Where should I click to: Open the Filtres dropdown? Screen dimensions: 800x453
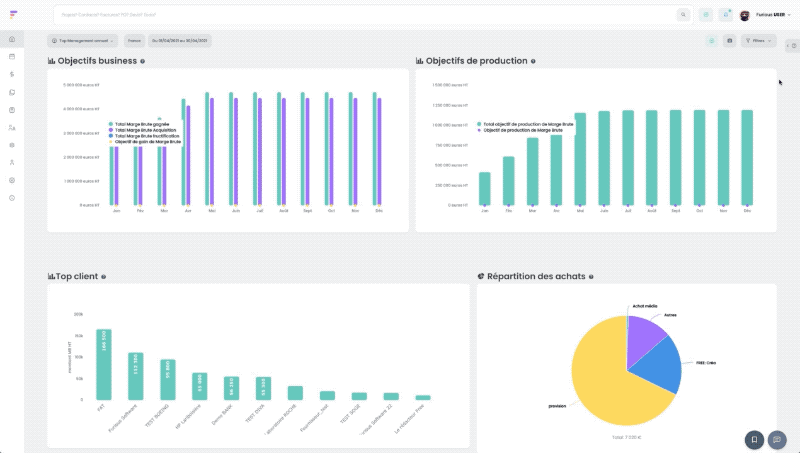tap(758, 41)
